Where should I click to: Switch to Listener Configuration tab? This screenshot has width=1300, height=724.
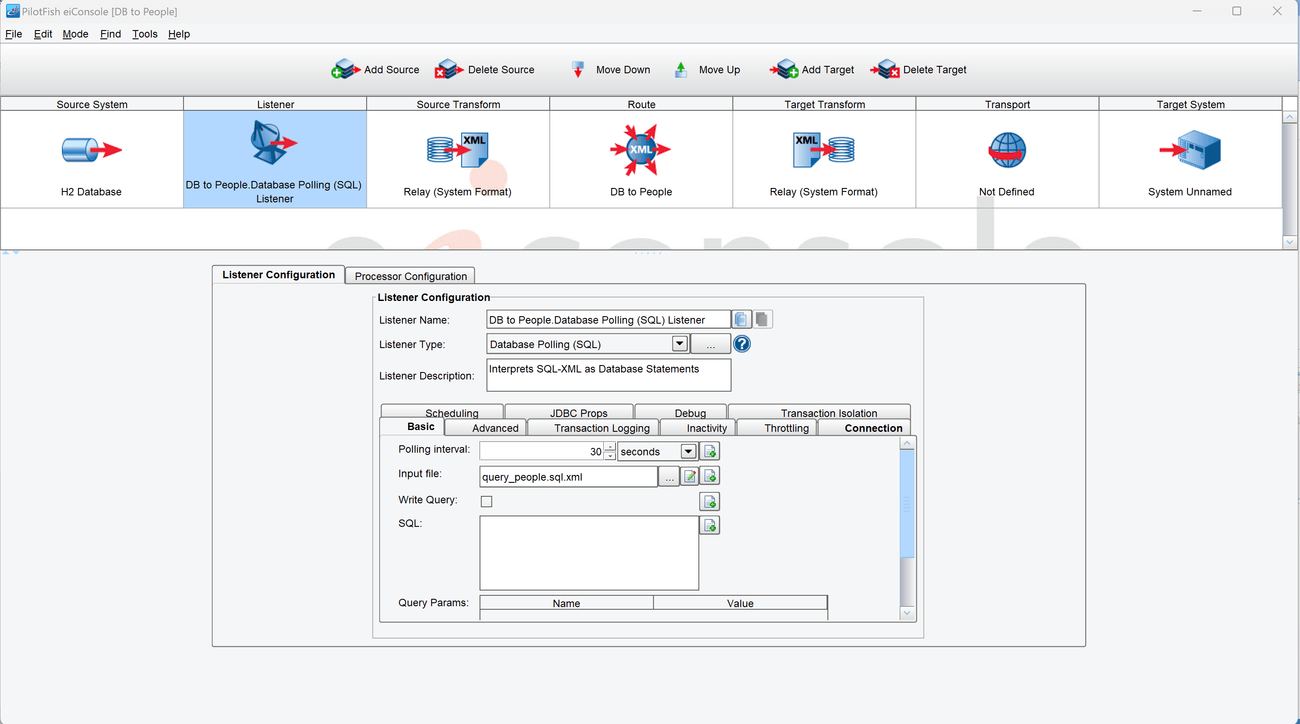tap(278, 275)
